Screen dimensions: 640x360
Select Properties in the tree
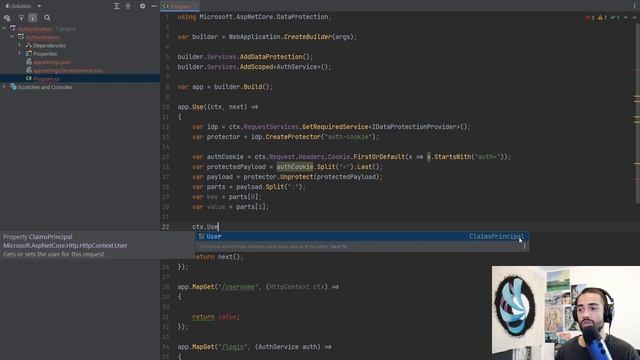45,53
